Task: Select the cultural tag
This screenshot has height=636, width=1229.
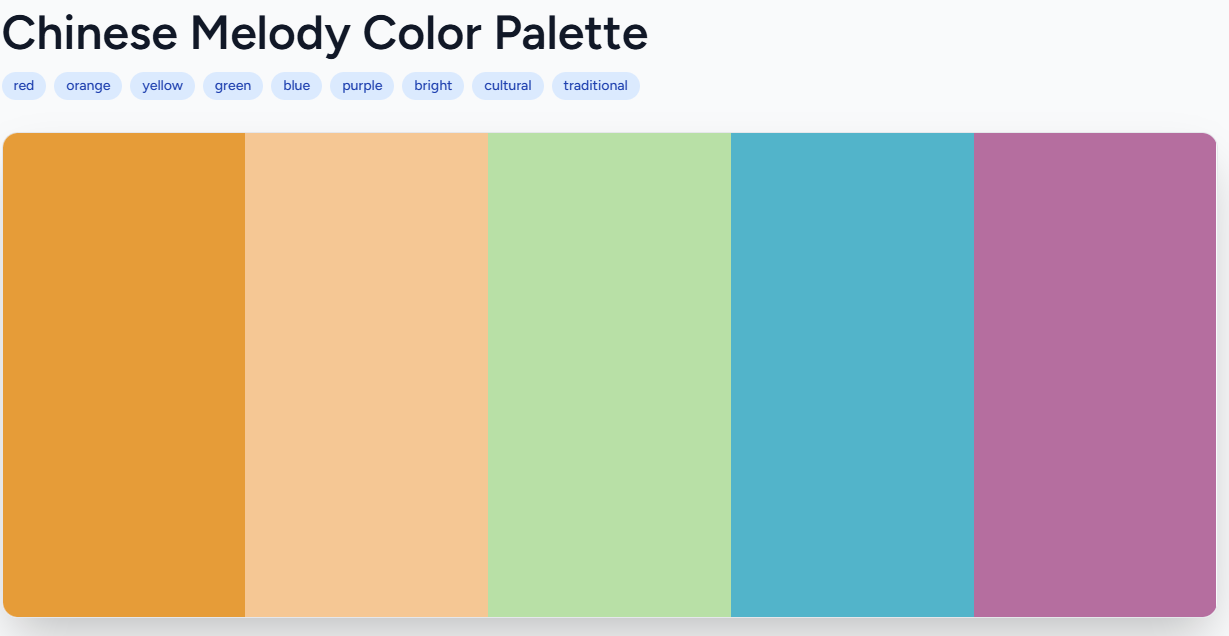Action: click(508, 86)
